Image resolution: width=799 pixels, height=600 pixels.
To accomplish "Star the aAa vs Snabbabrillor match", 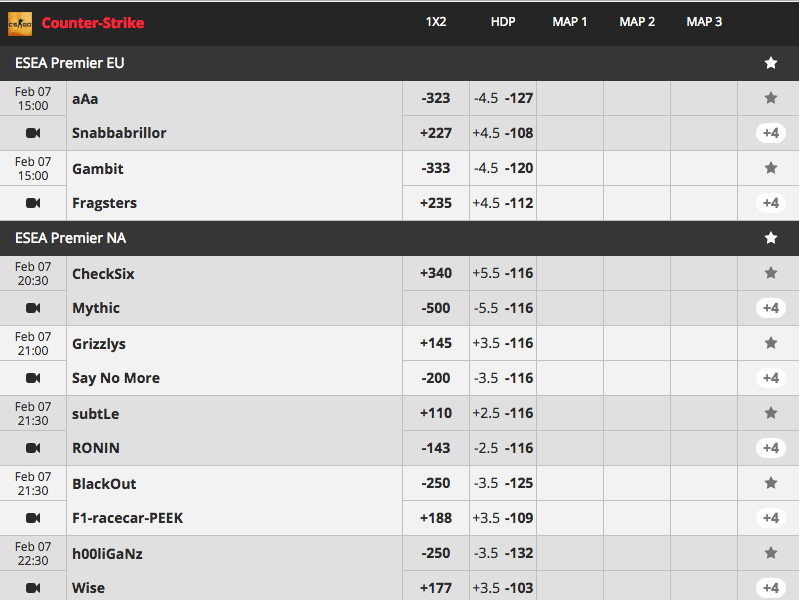I will tap(770, 98).
